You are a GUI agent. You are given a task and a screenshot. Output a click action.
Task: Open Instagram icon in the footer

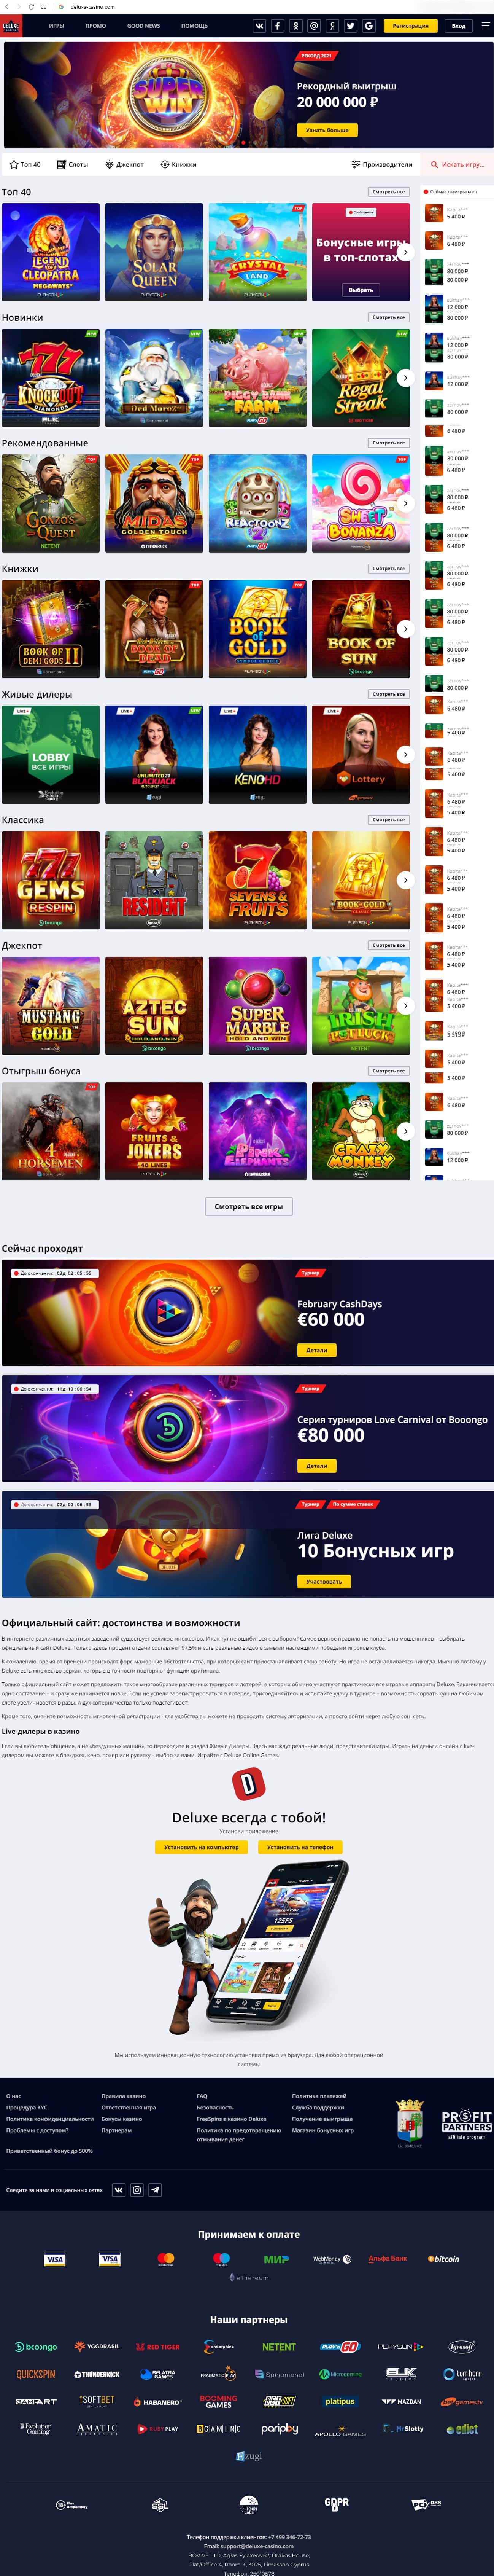pyautogui.click(x=137, y=2190)
